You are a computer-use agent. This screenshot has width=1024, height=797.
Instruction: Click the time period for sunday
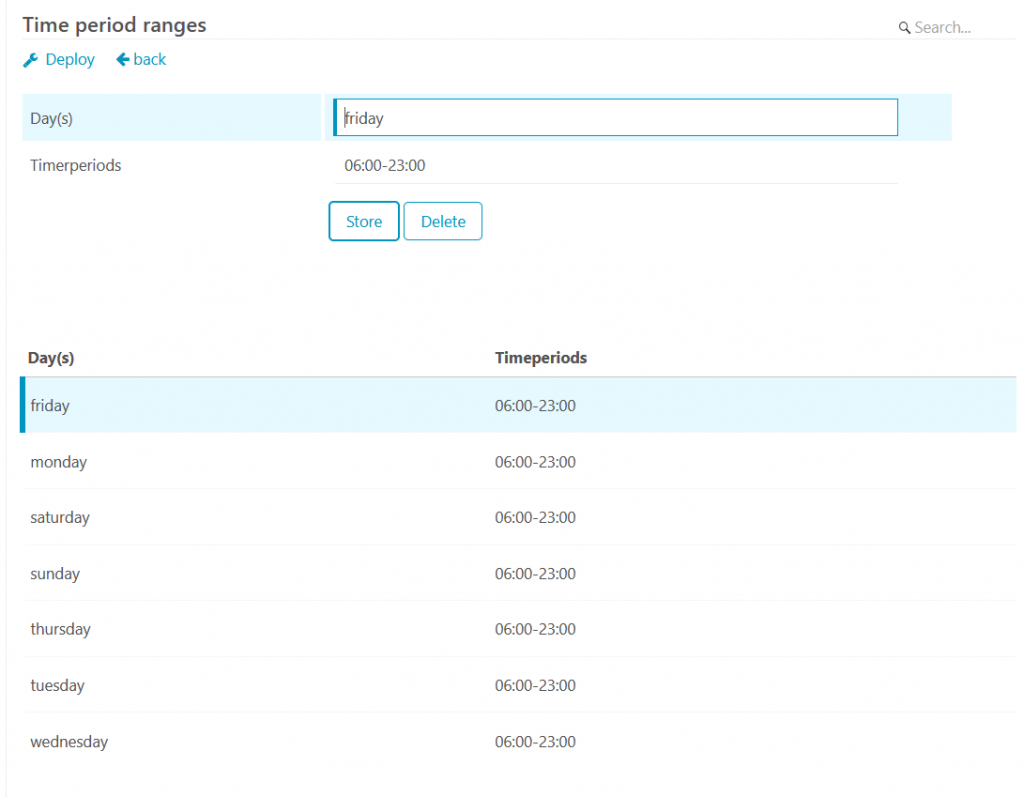pyautogui.click(x=536, y=574)
